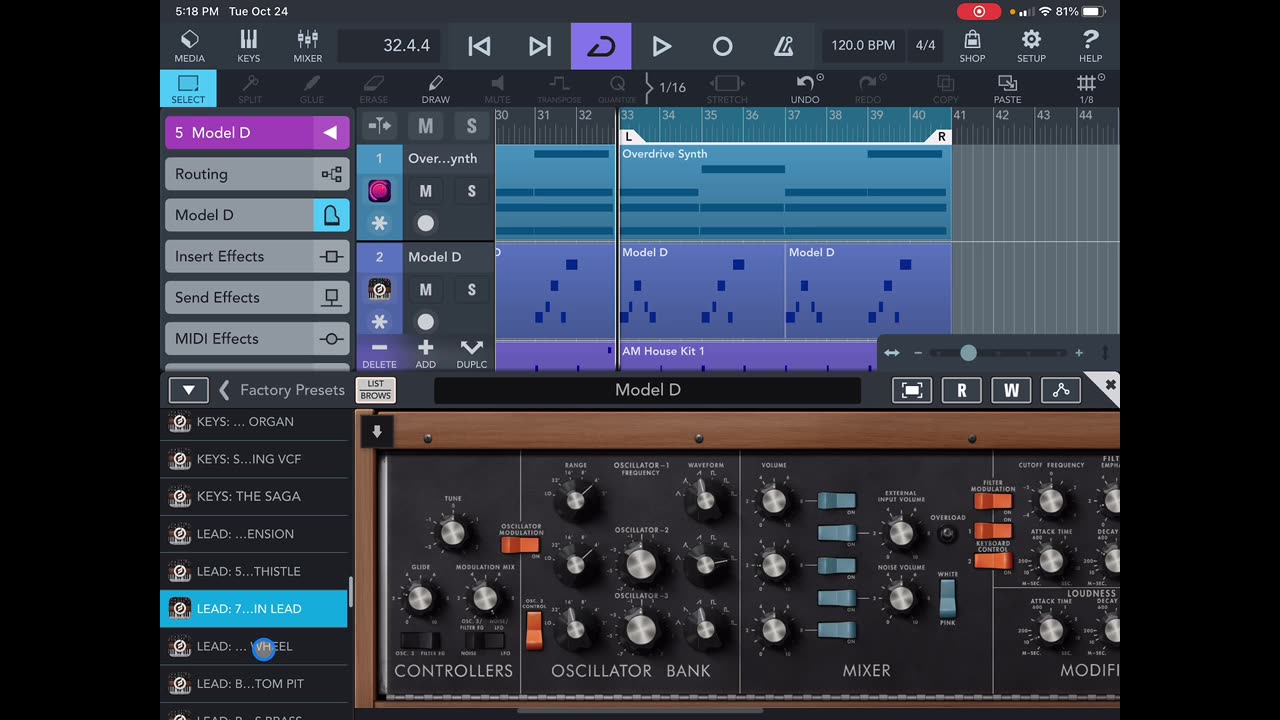Image resolution: width=1280 pixels, height=720 pixels.
Task: Open the Model D instrument section
Action: coord(257,215)
